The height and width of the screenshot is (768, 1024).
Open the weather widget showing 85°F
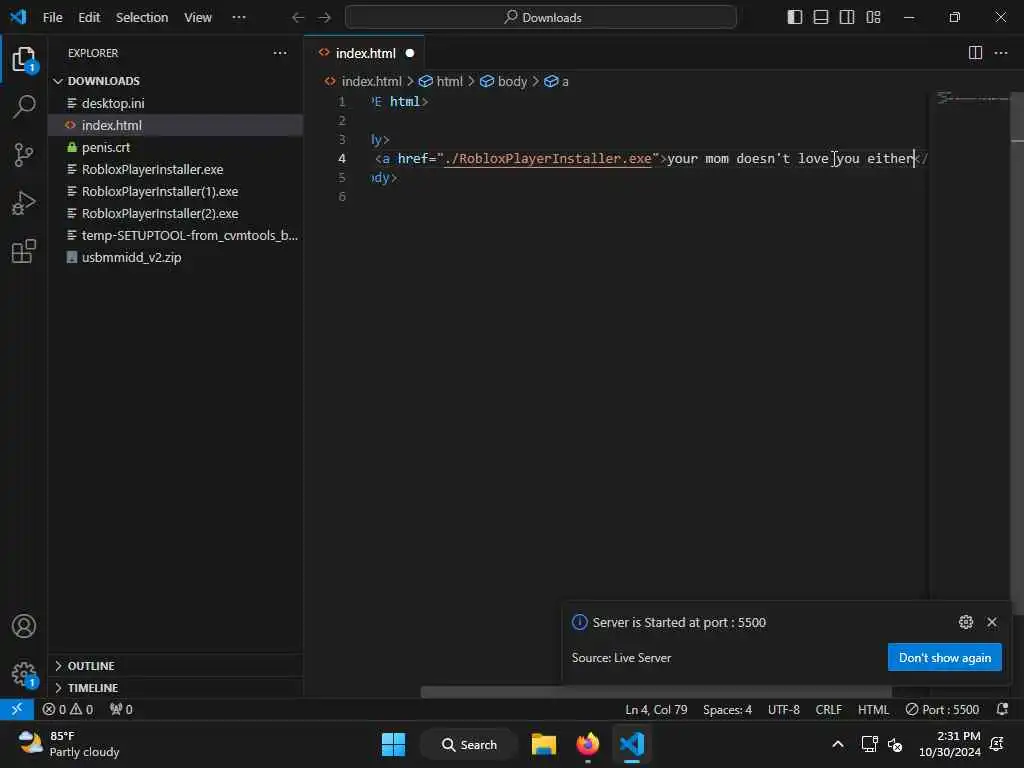click(69, 744)
